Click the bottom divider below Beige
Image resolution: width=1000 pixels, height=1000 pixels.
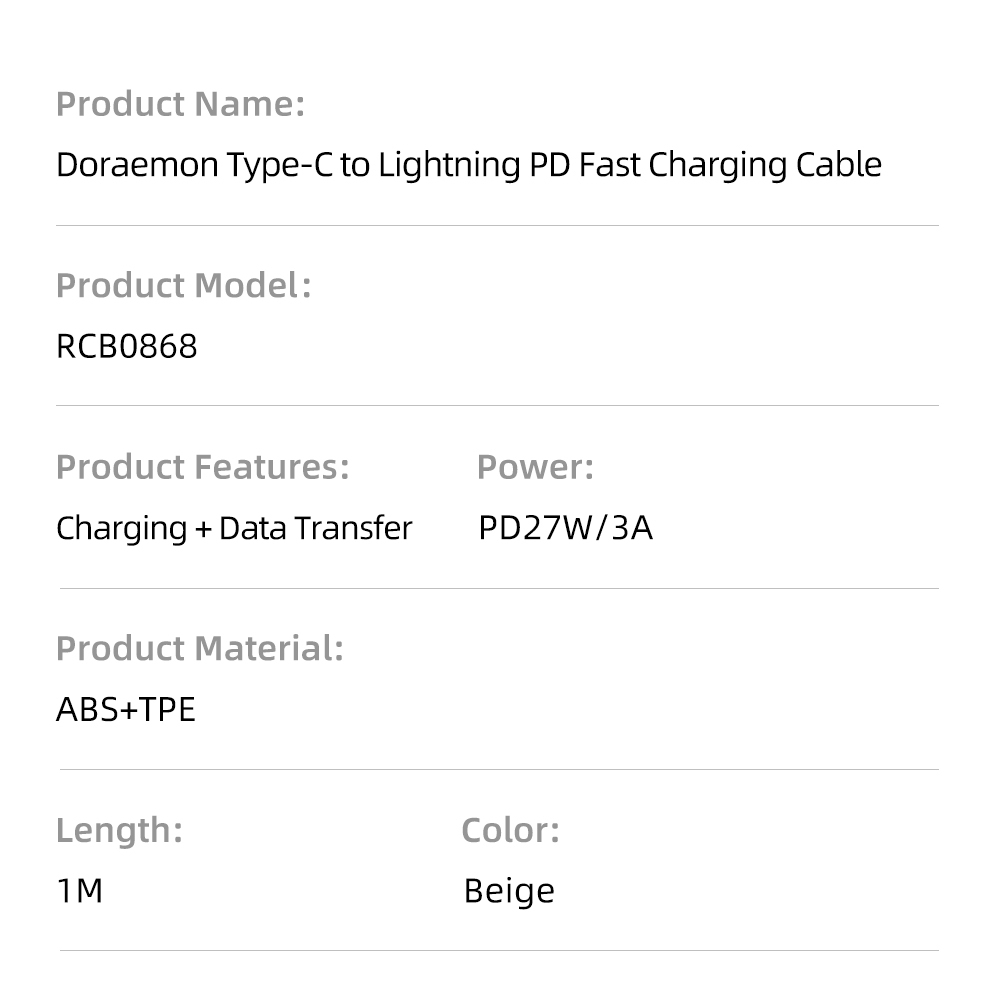click(497, 950)
